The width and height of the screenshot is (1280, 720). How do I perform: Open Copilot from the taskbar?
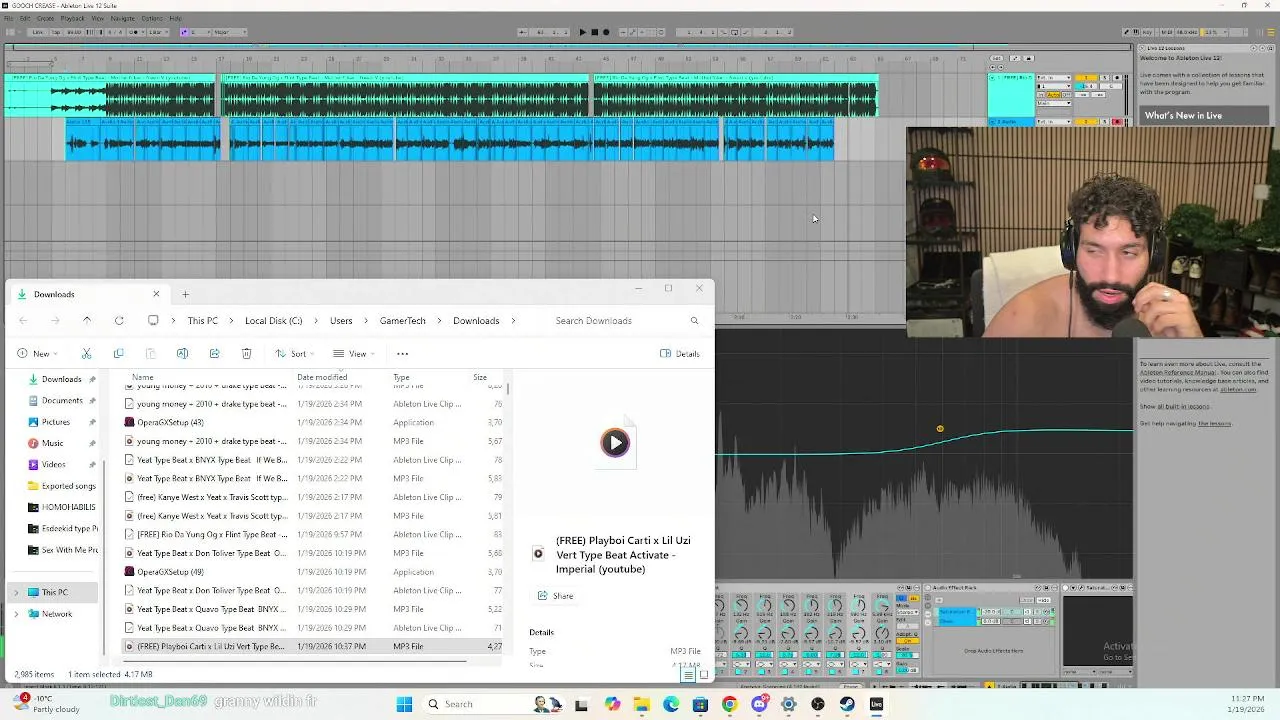pyautogui.click(x=612, y=704)
